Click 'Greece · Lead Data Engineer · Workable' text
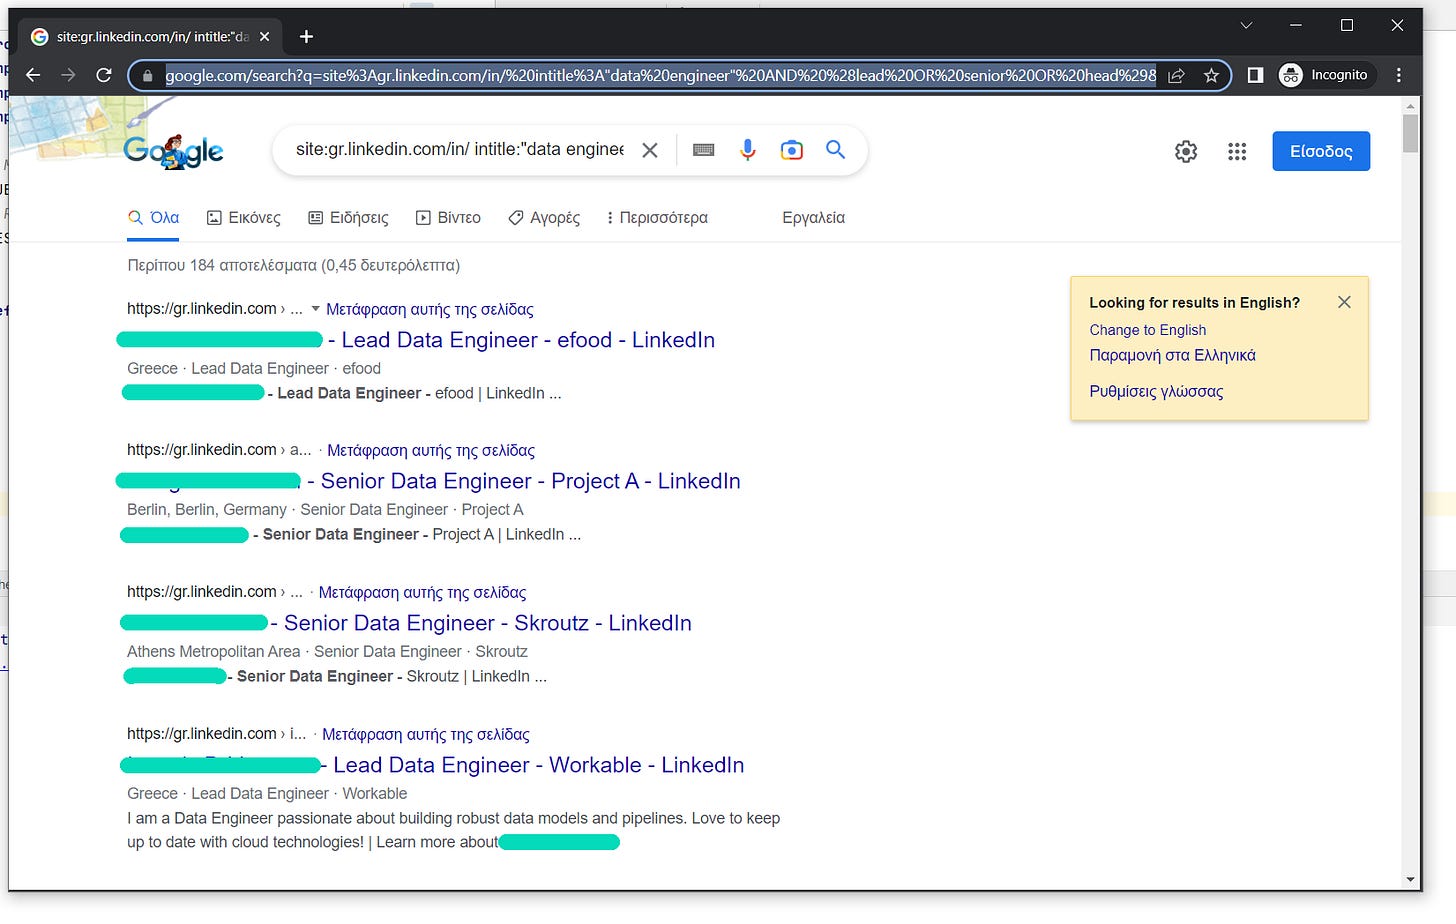Screen dimensions: 1456x924 267,794
